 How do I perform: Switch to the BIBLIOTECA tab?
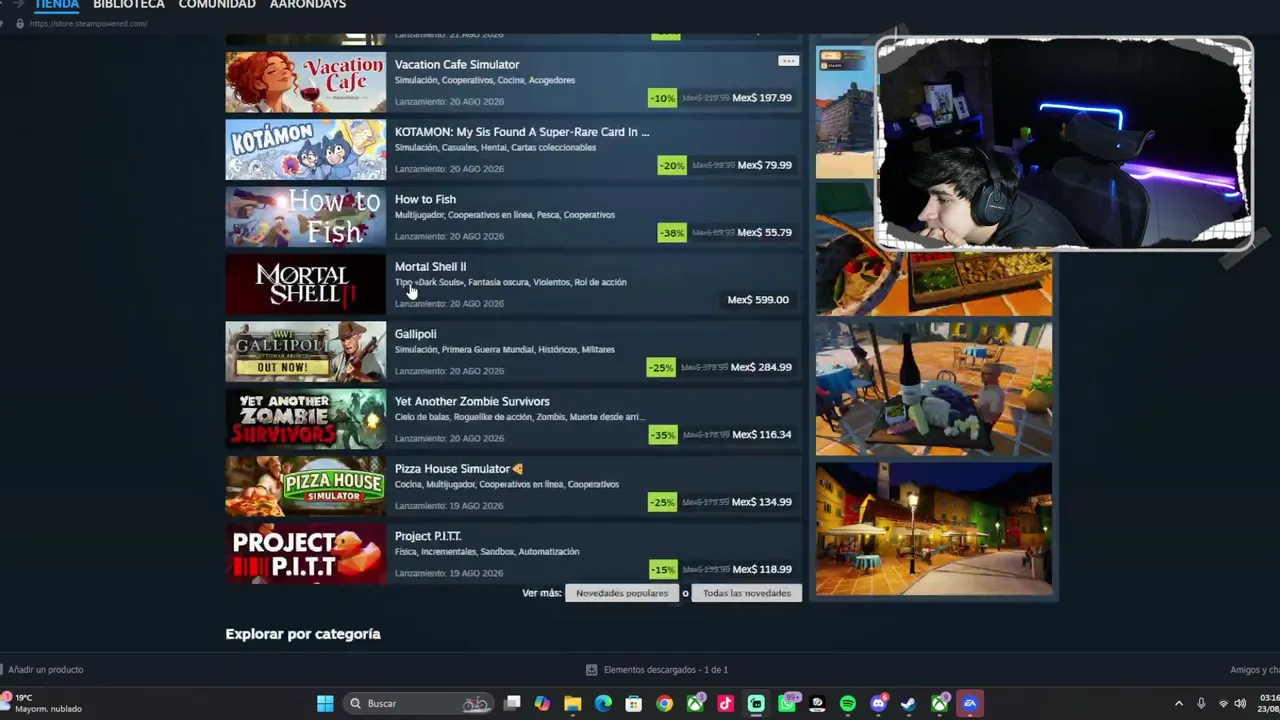point(129,5)
